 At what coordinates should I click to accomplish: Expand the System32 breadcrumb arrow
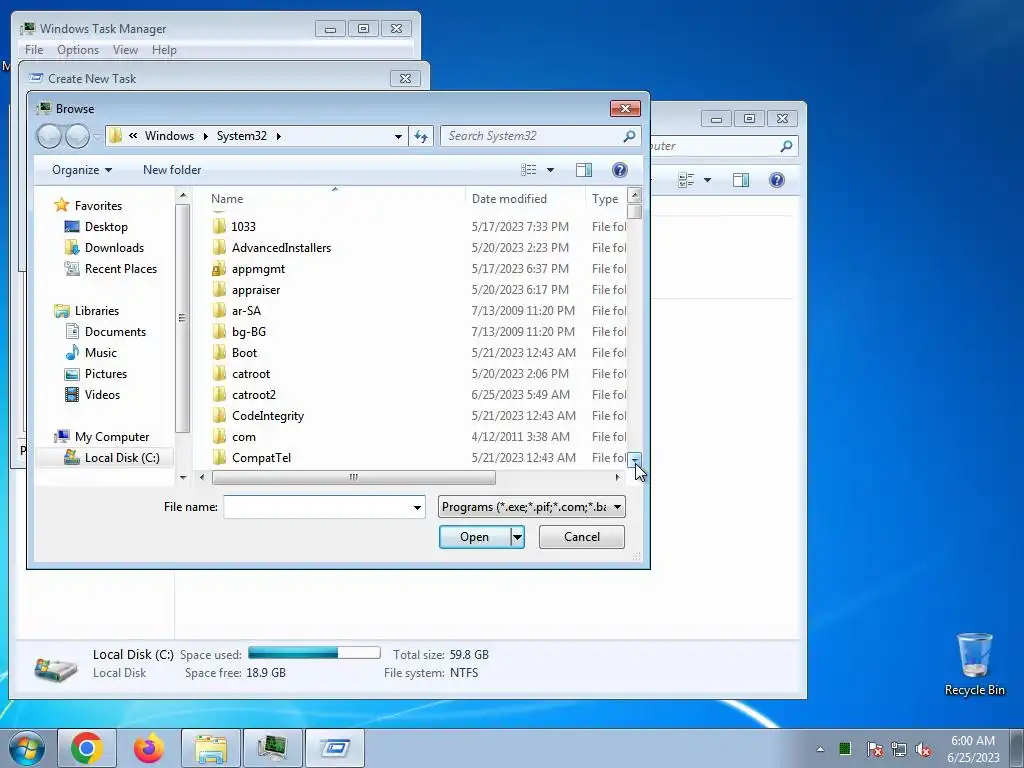coord(279,136)
